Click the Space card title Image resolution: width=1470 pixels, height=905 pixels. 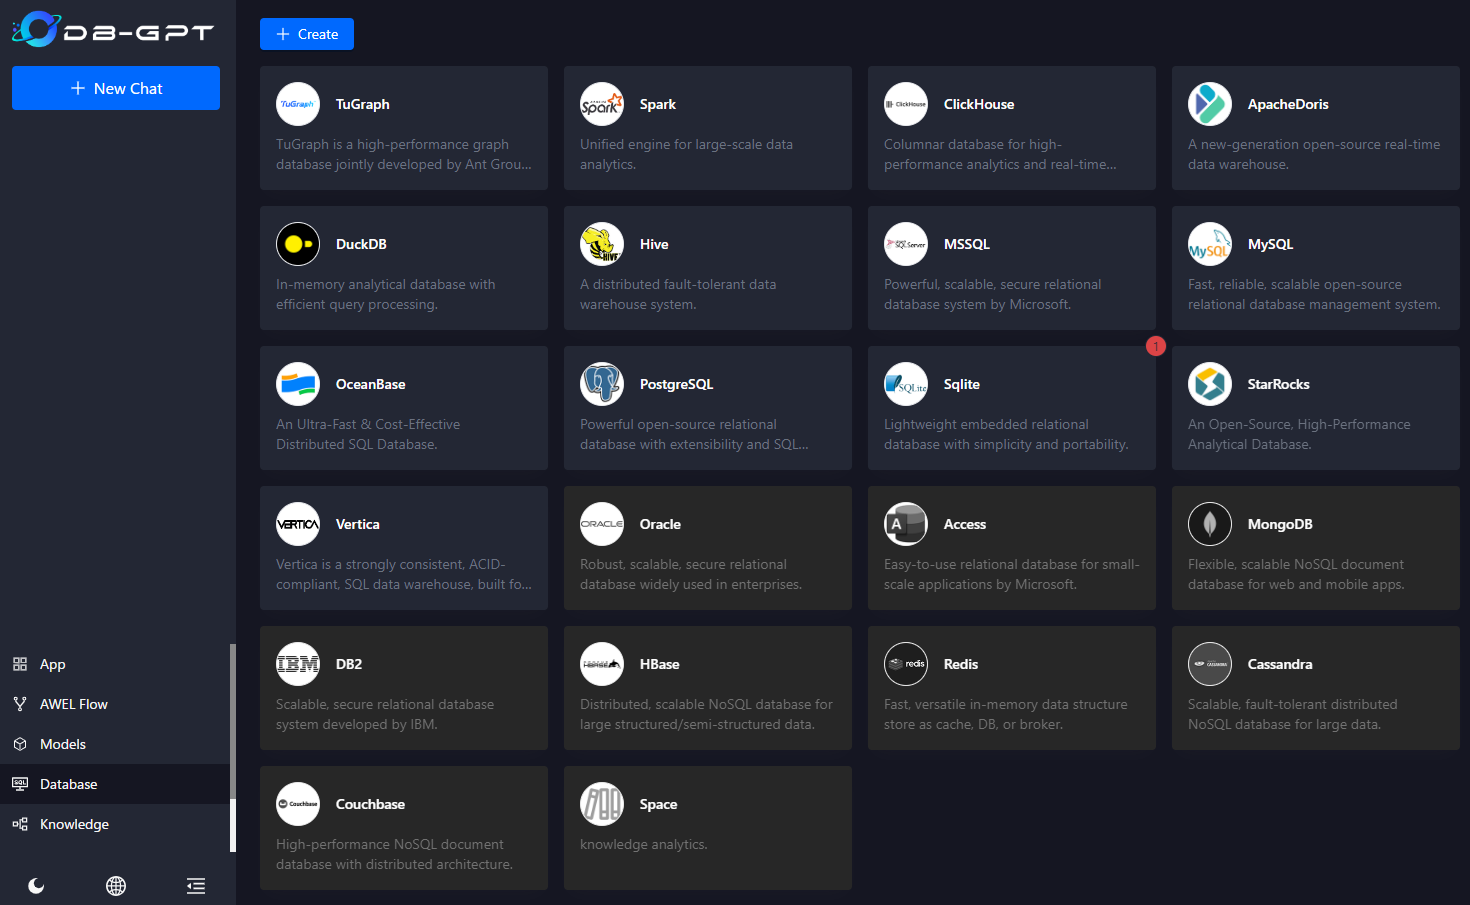pos(659,804)
